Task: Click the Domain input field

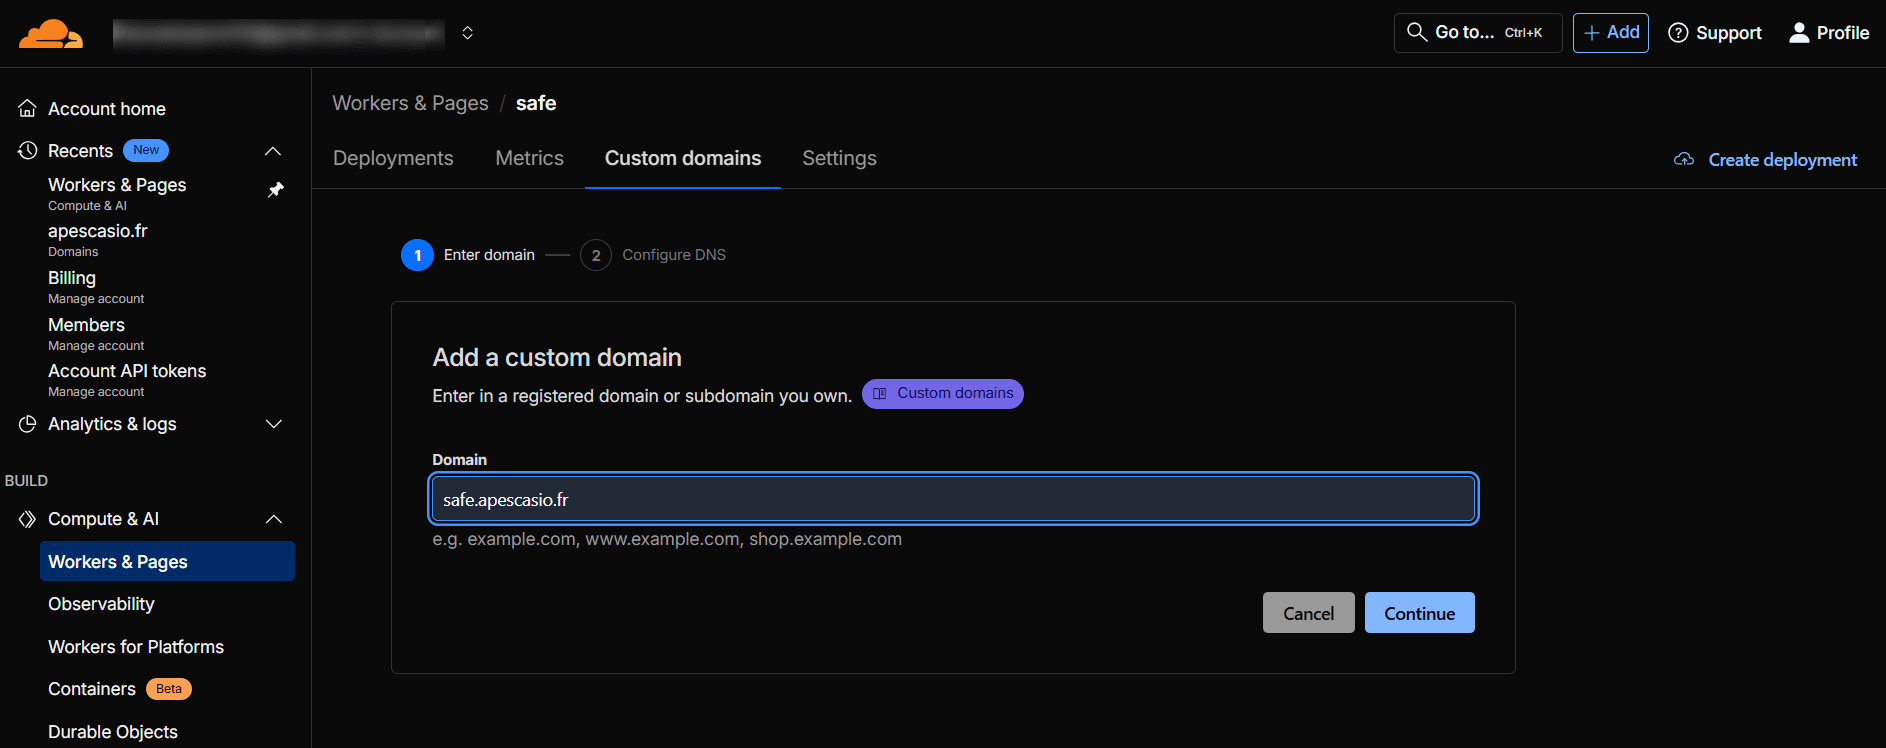Action: 954,499
